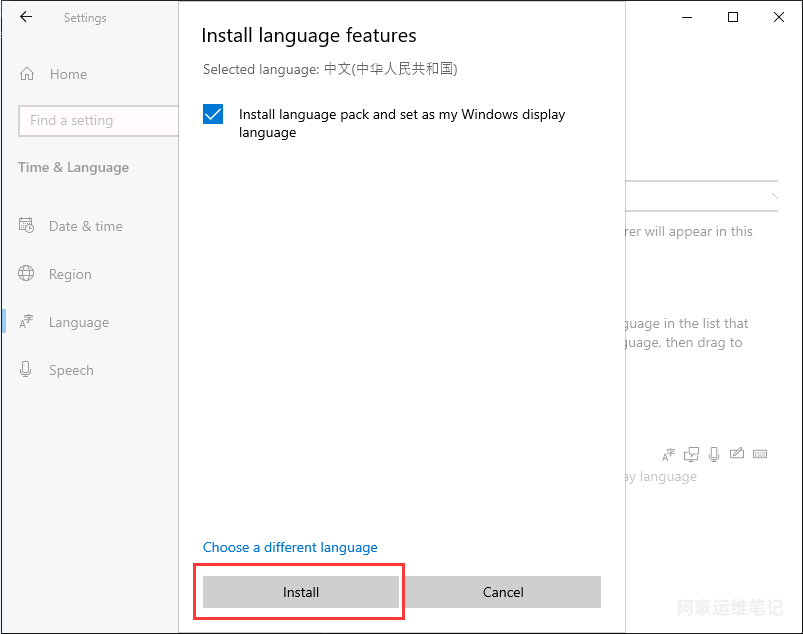Maximize the Settings window
Viewport: 803px width, 634px height.
click(x=733, y=17)
